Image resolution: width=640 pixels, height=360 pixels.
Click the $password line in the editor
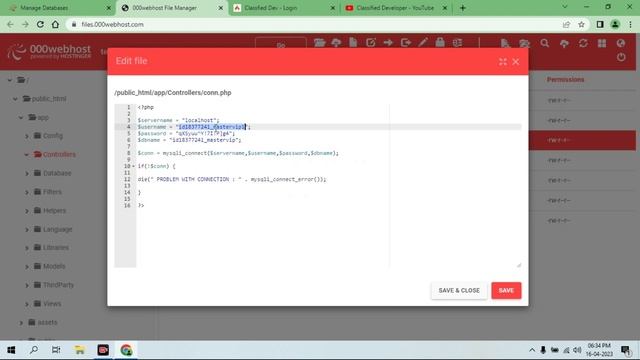click(186, 133)
